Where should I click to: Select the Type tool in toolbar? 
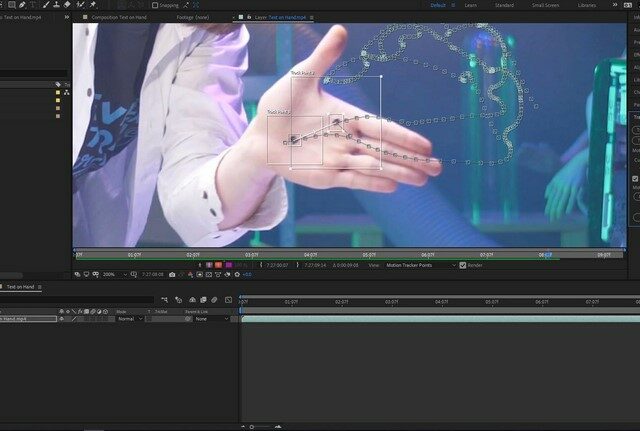pyautogui.click(x=32, y=5)
